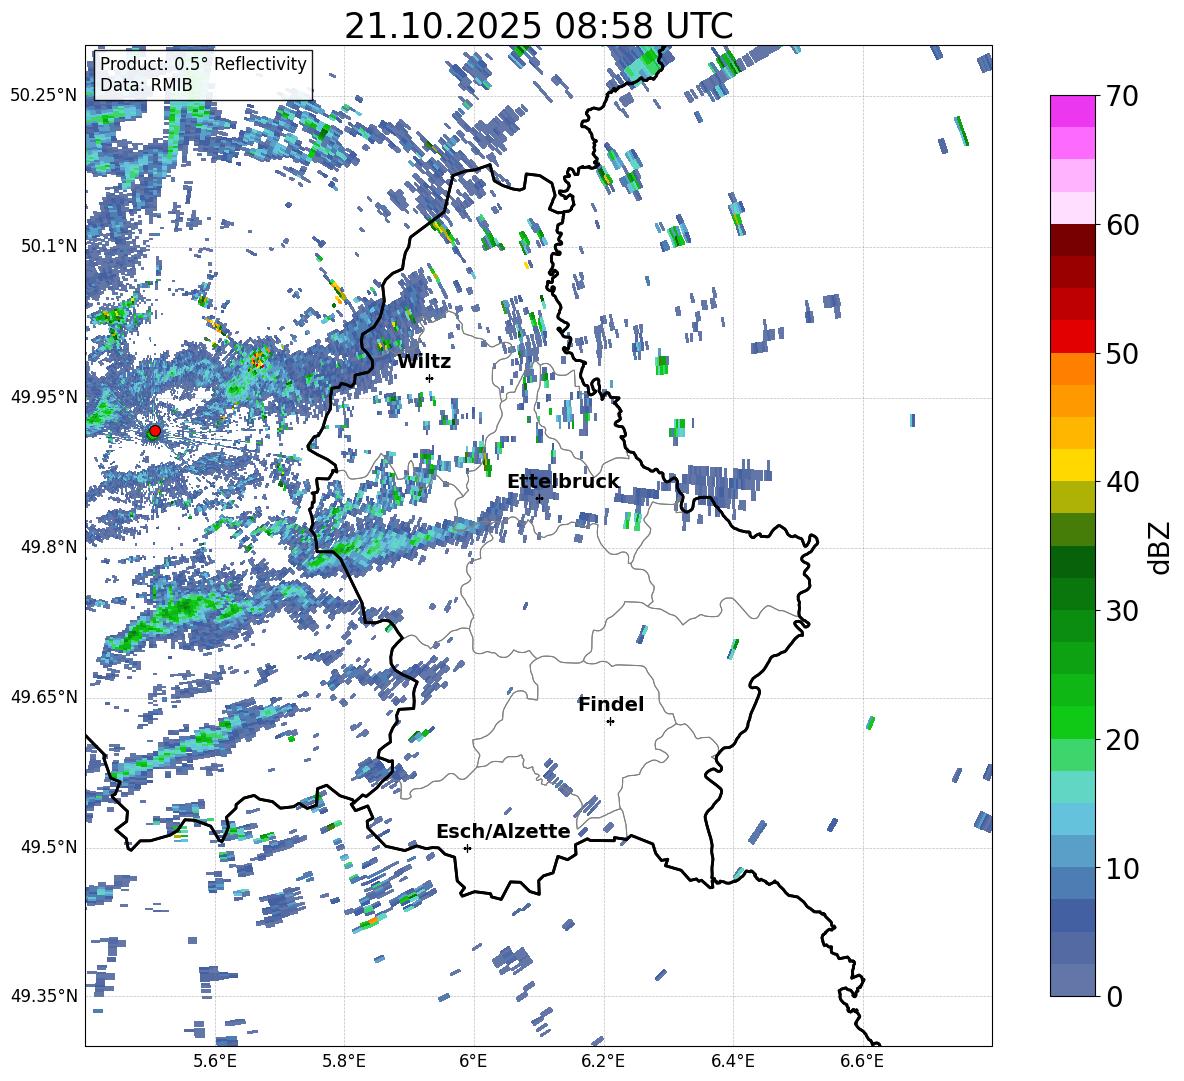Screen dimensions: 1184x1081
Task: Pick the turquoise colorbar segment below 20
Action: coord(1073,787)
